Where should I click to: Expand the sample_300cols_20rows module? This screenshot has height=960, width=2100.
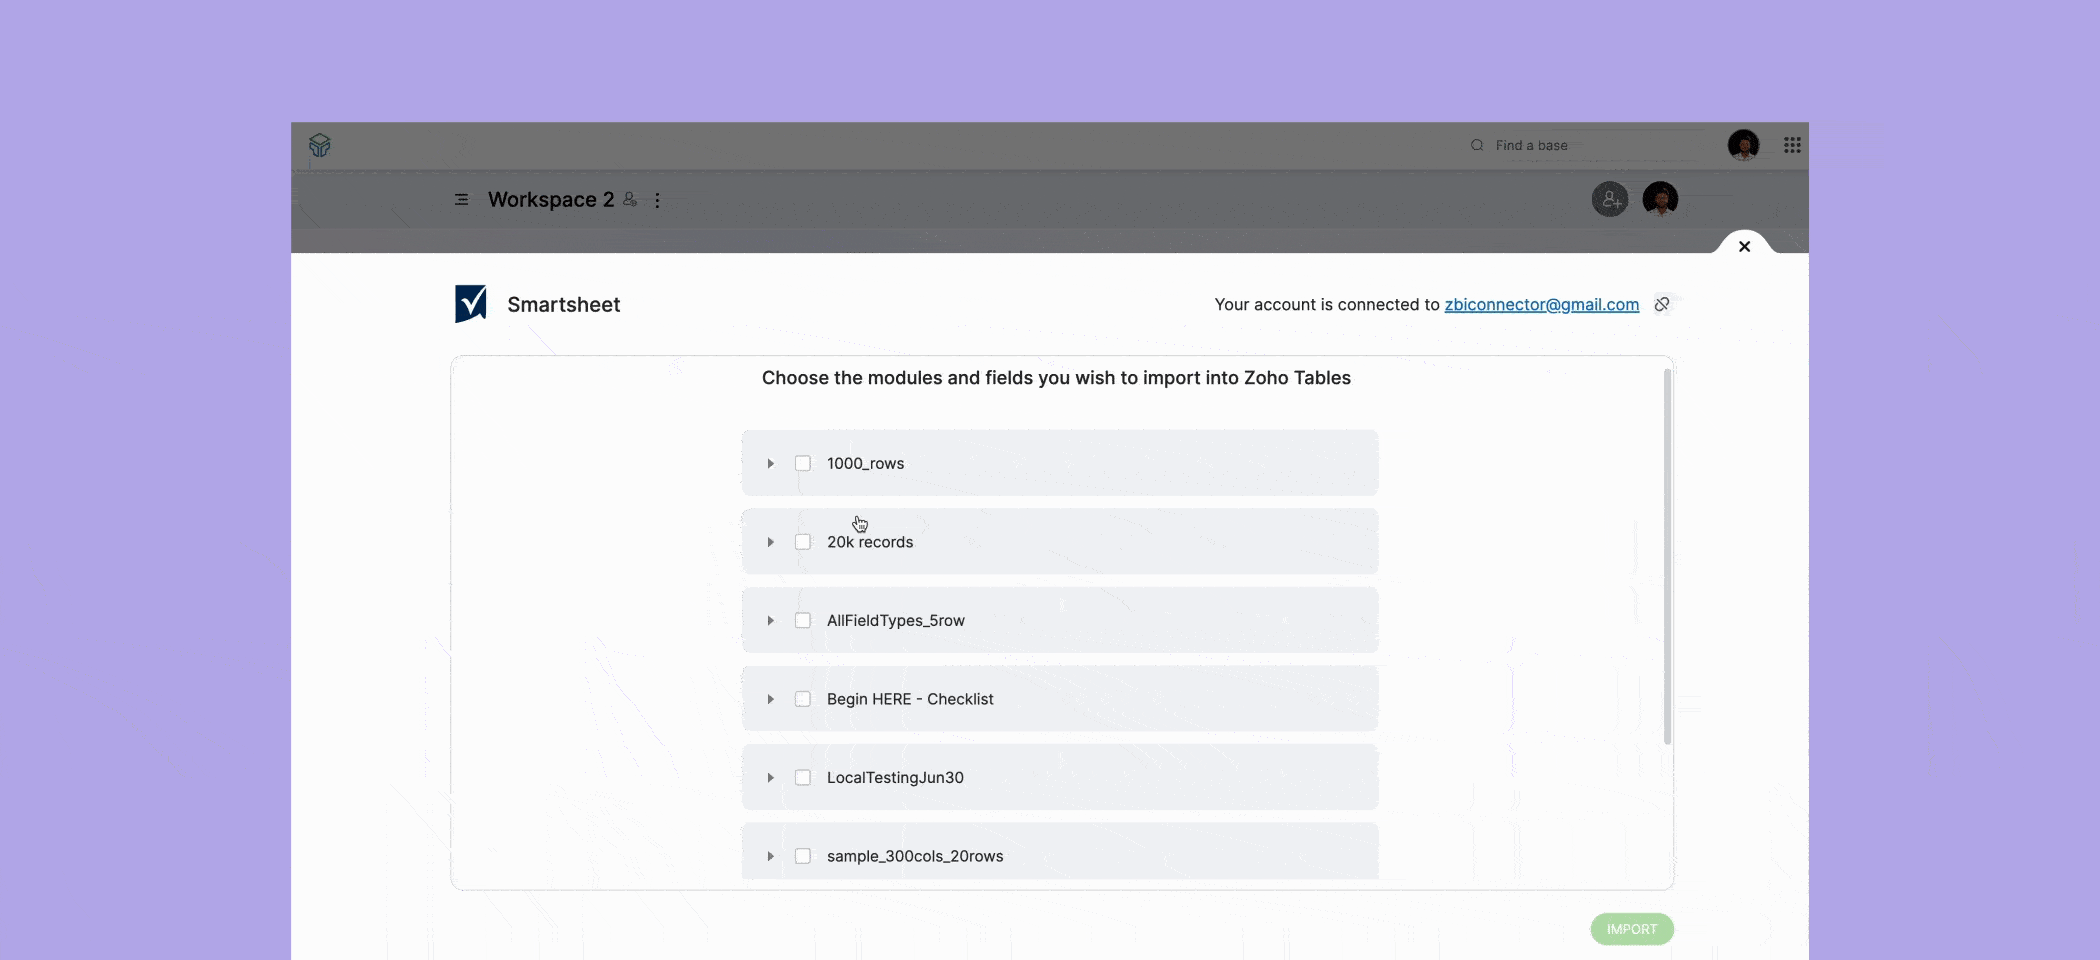pyautogui.click(x=770, y=856)
